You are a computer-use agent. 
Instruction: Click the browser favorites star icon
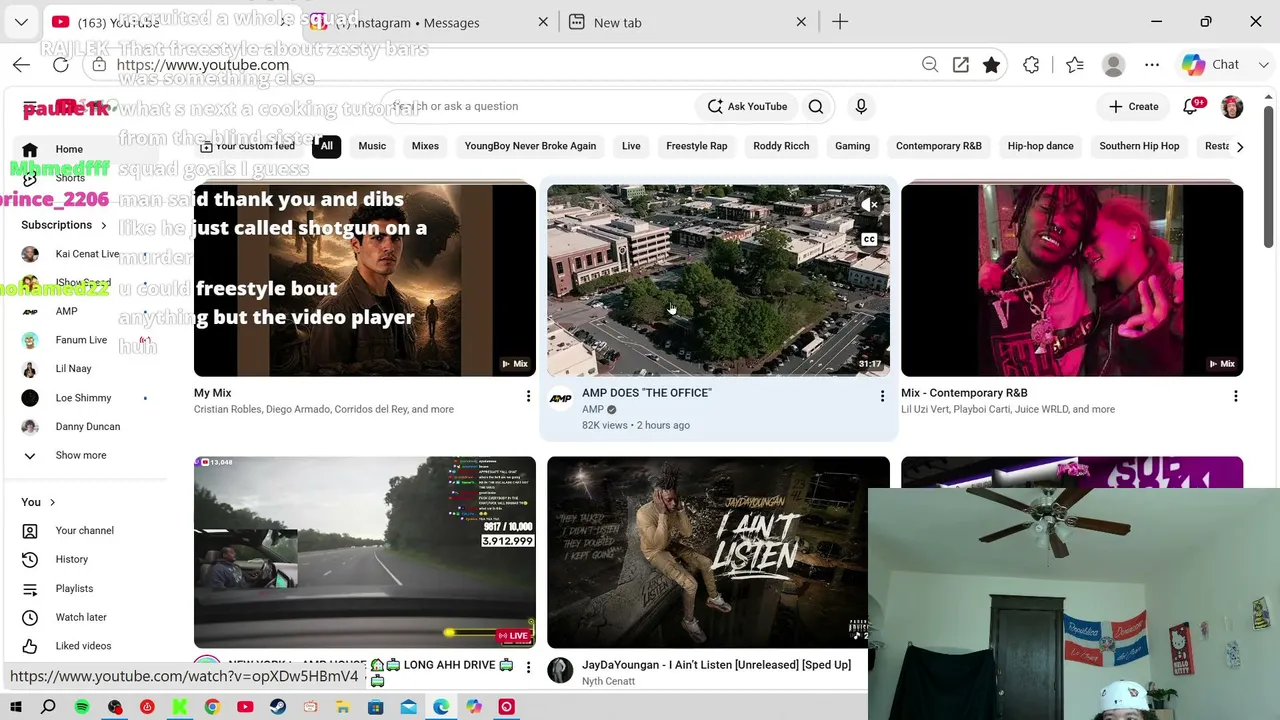[x=991, y=65]
